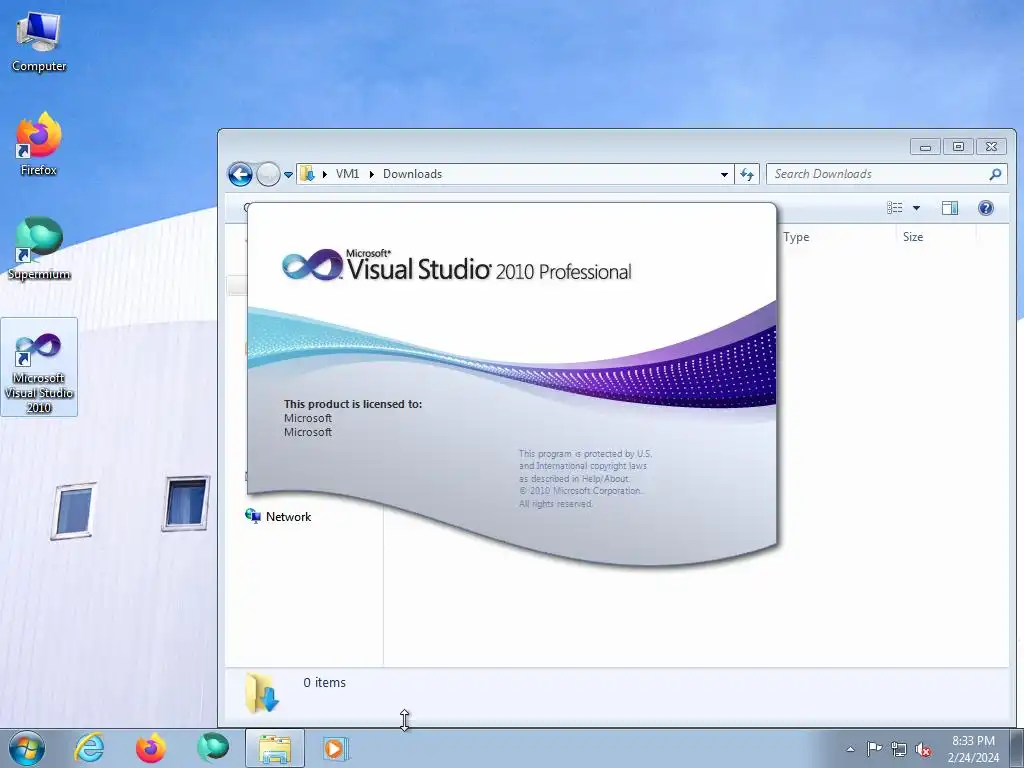
Task: Show hidden tray icons arrow
Action: point(850,749)
